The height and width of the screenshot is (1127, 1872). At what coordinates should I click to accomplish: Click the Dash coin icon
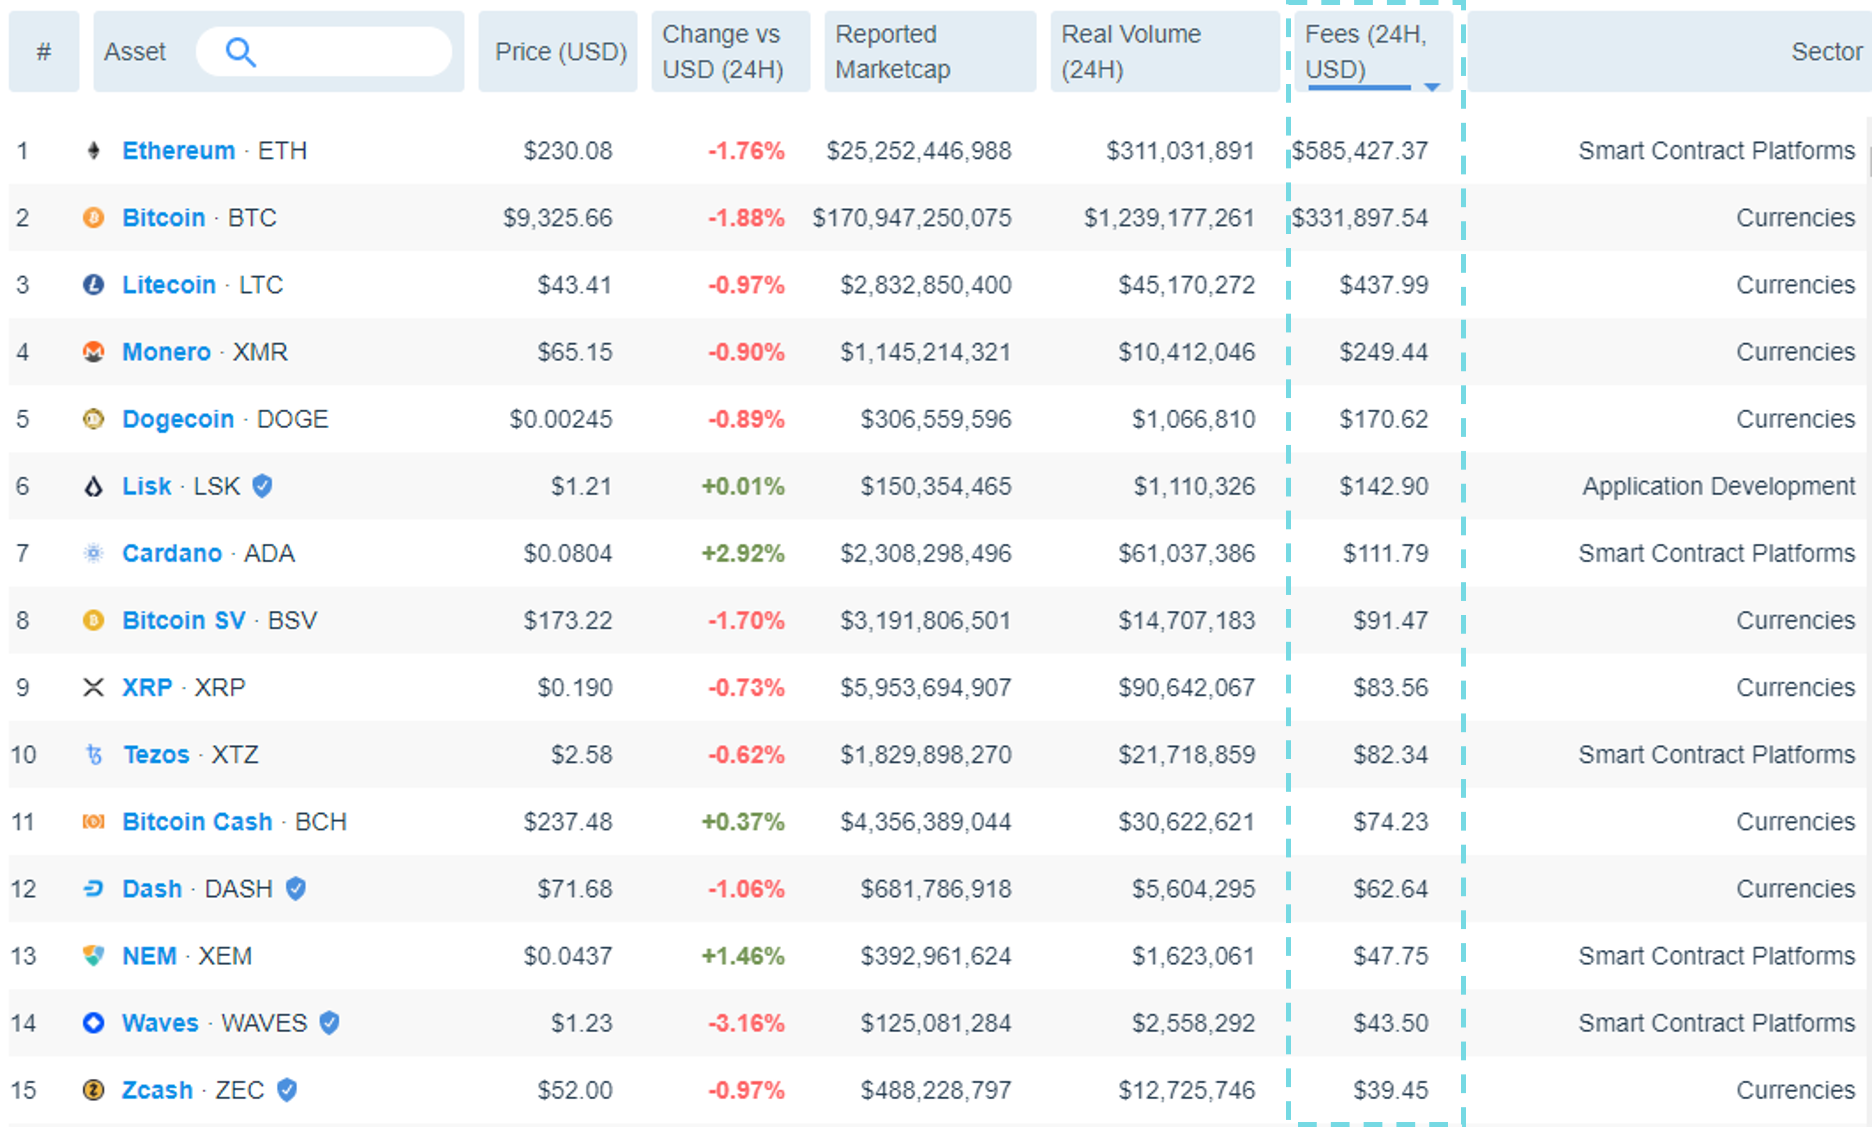[x=93, y=889]
